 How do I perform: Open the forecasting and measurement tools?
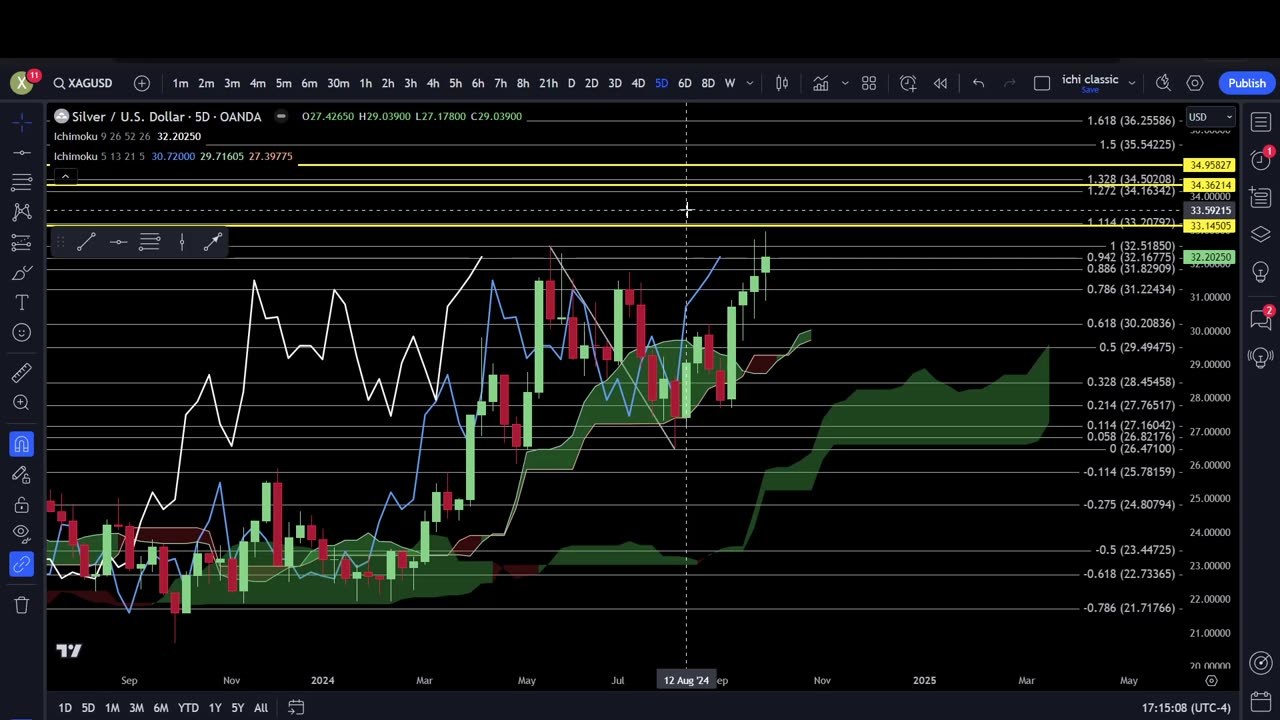tap(21, 242)
